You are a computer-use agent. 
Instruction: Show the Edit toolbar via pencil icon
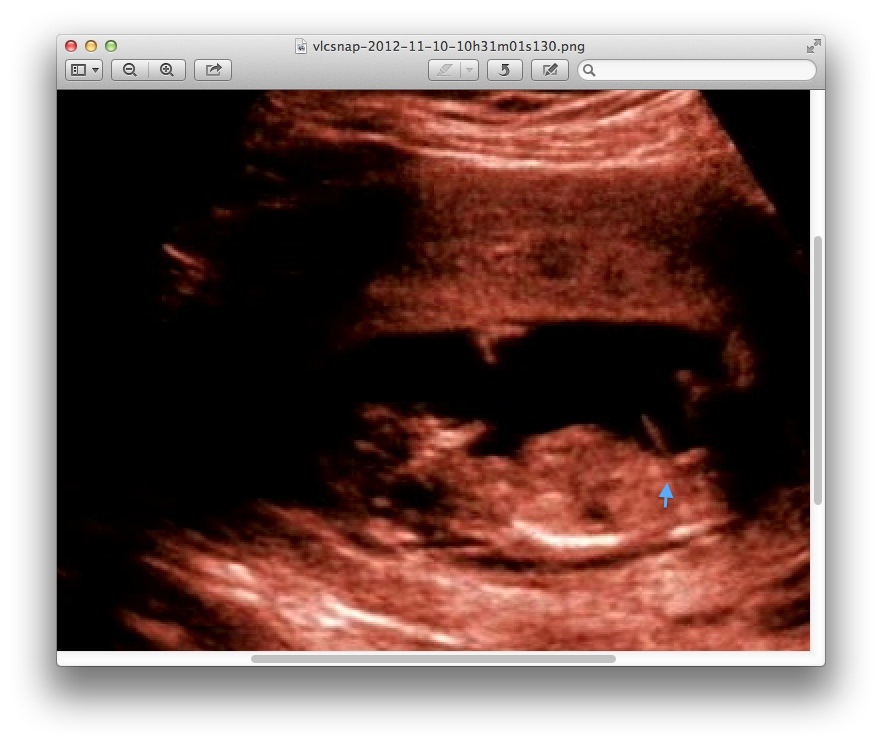pyautogui.click(x=550, y=70)
